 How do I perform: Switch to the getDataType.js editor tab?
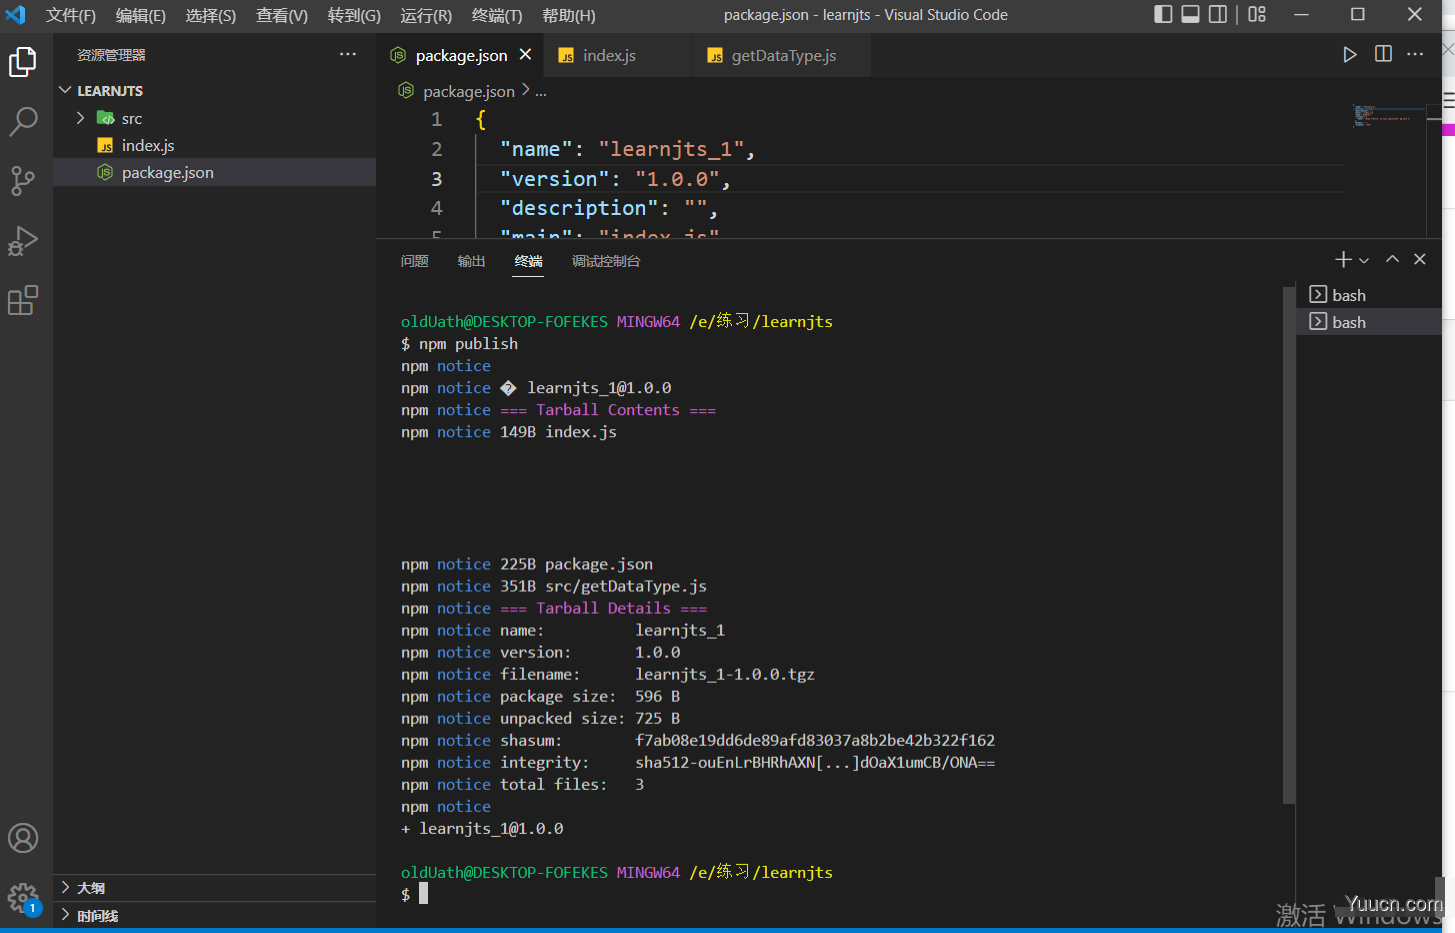(781, 55)
